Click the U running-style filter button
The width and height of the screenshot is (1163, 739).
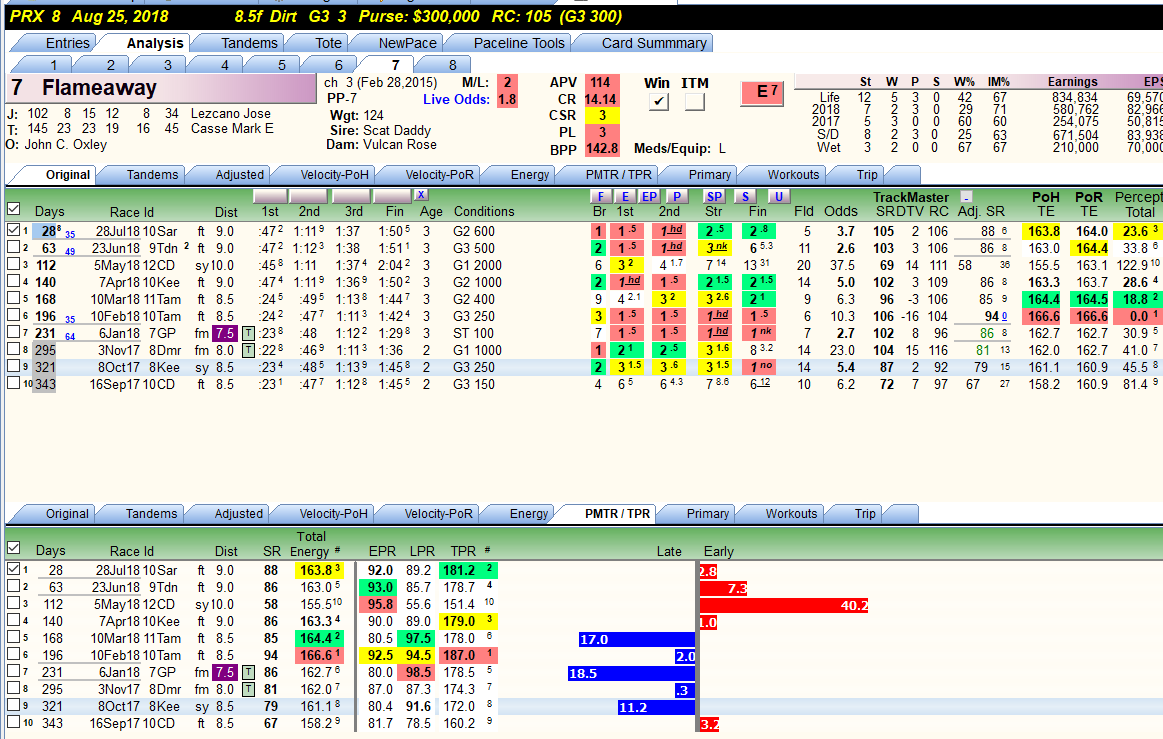778,197
